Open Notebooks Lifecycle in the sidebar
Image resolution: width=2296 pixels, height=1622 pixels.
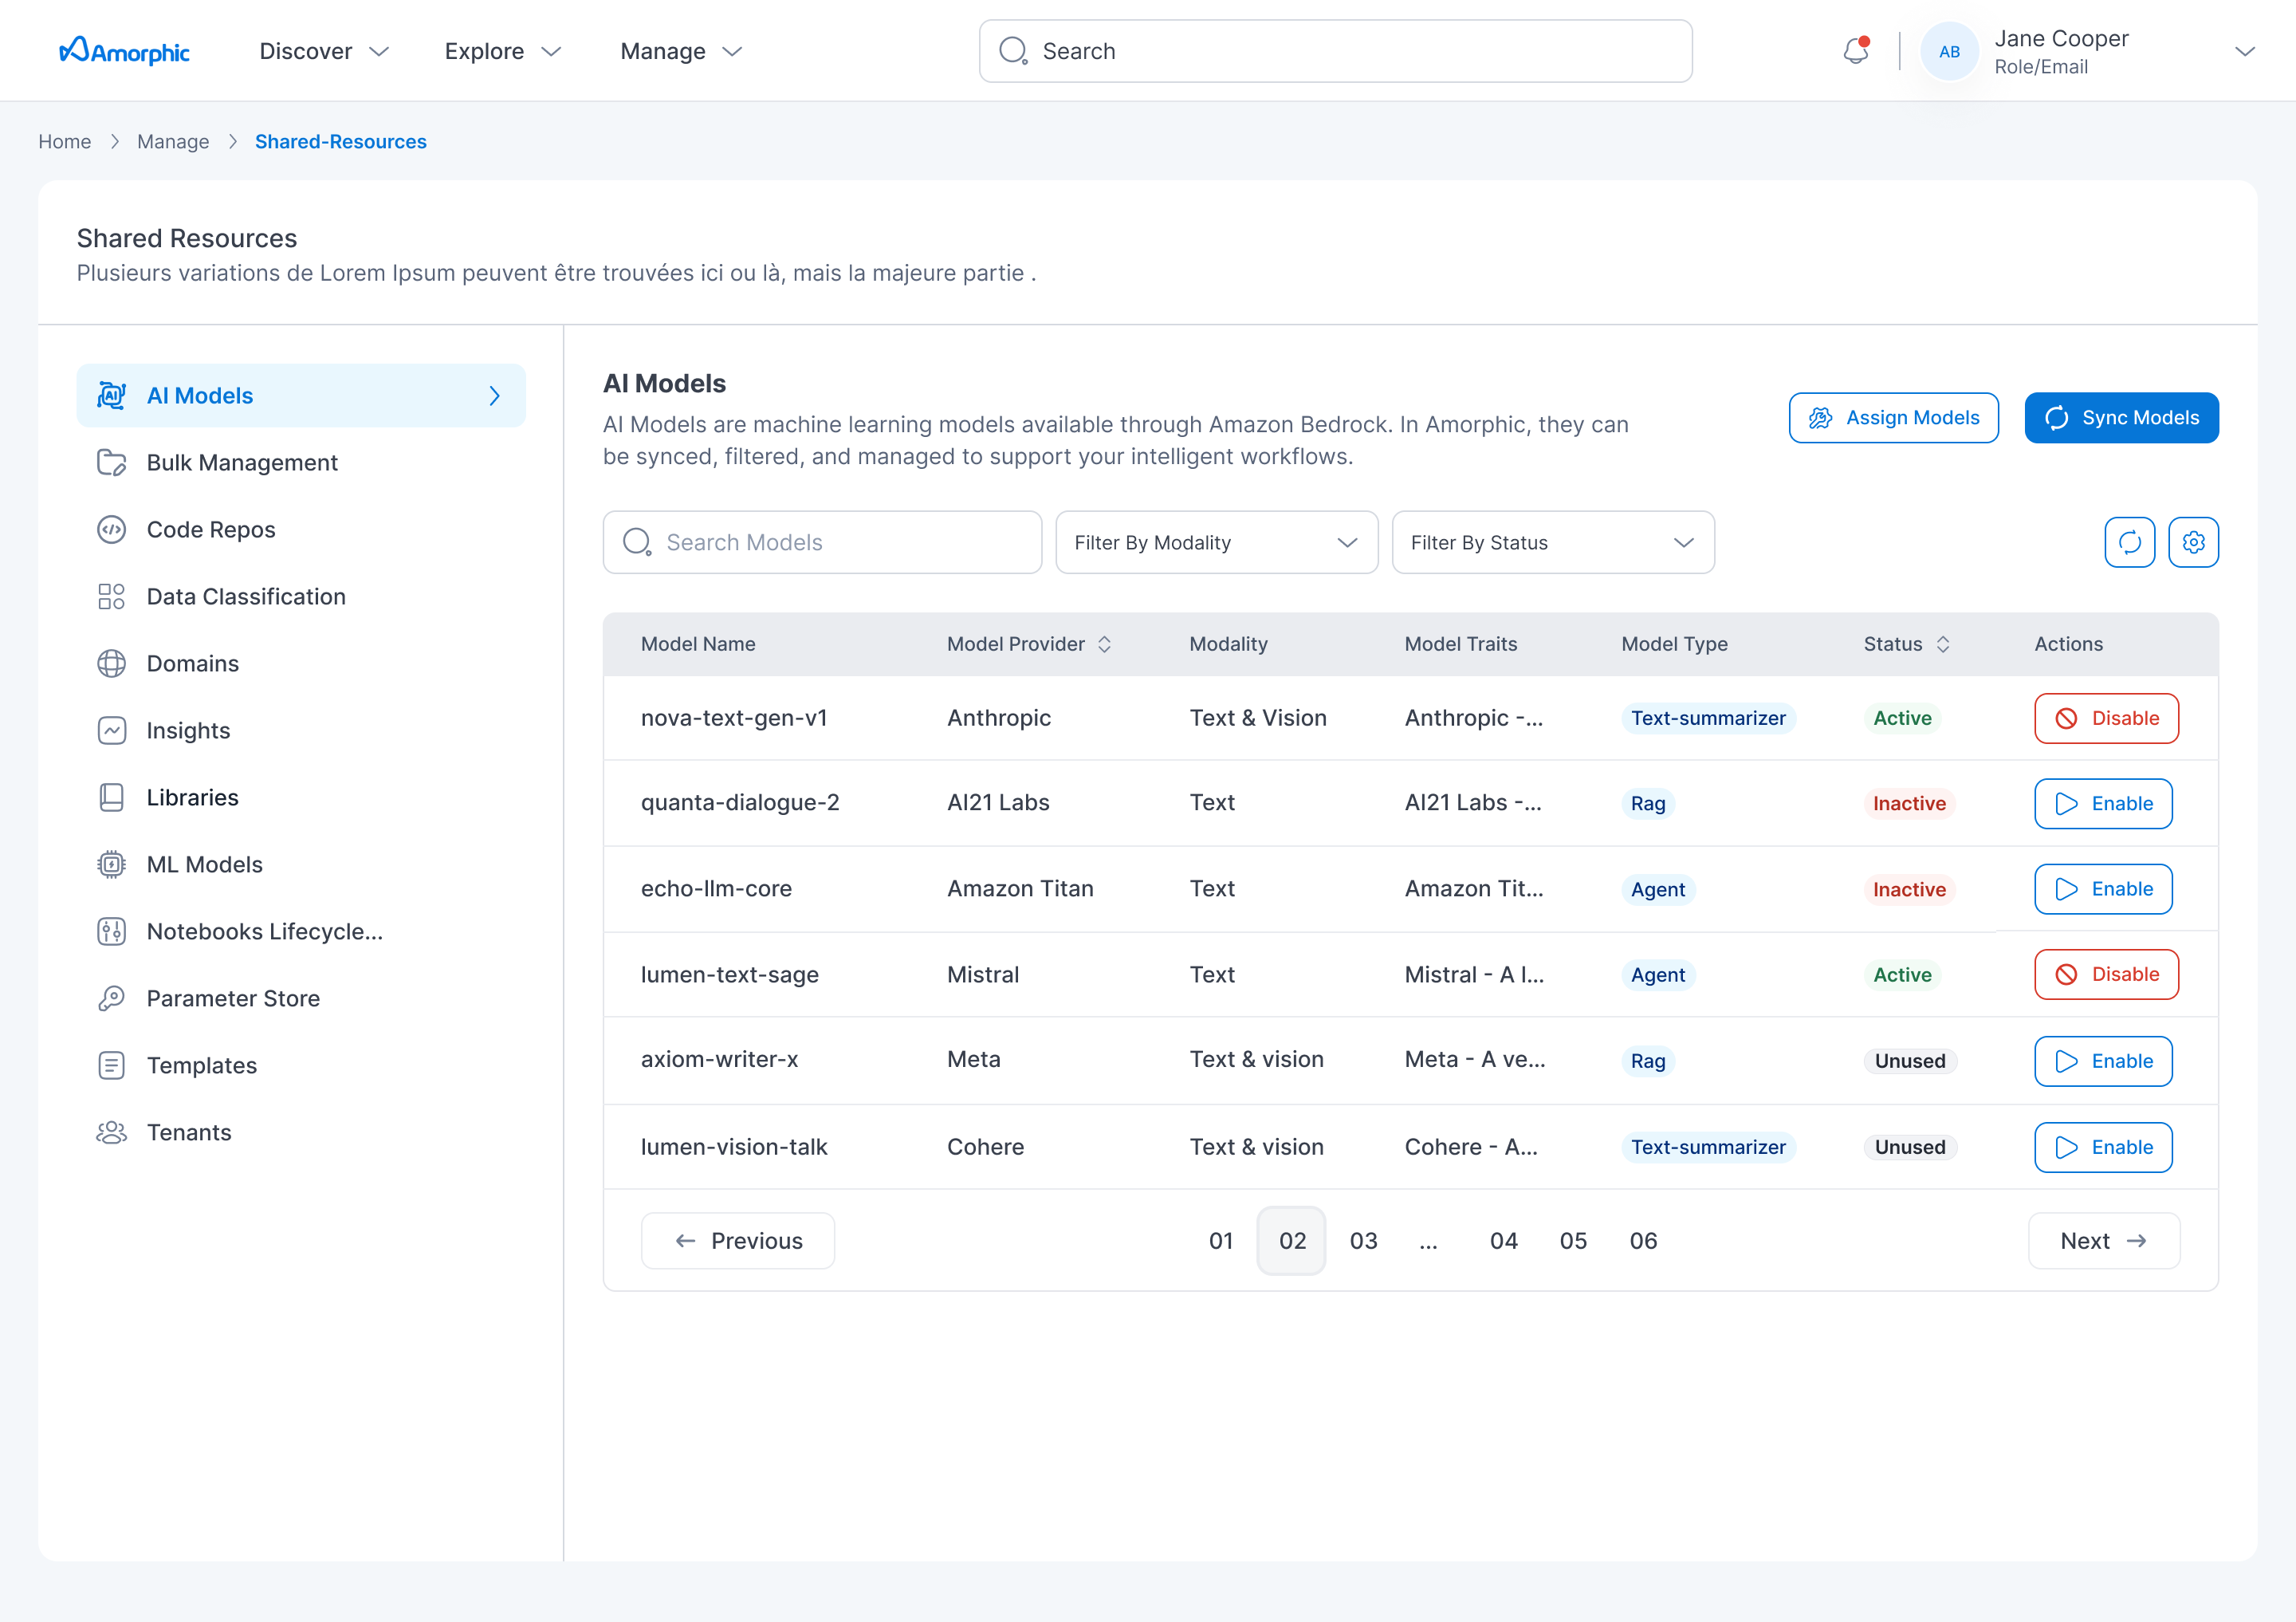coord(264,931)
